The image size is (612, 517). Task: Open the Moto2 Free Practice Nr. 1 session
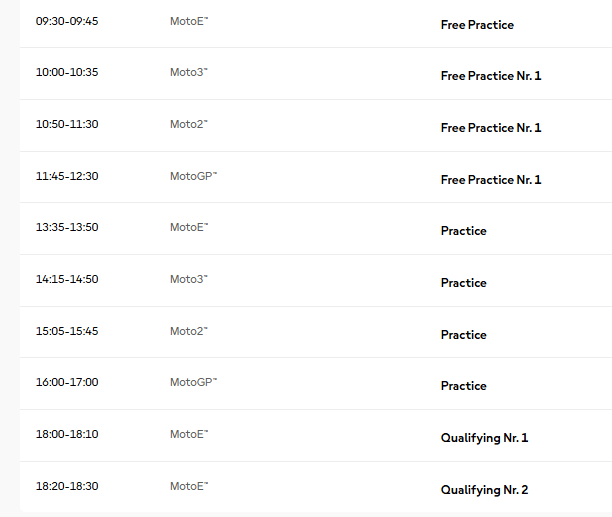pos(490,128)
